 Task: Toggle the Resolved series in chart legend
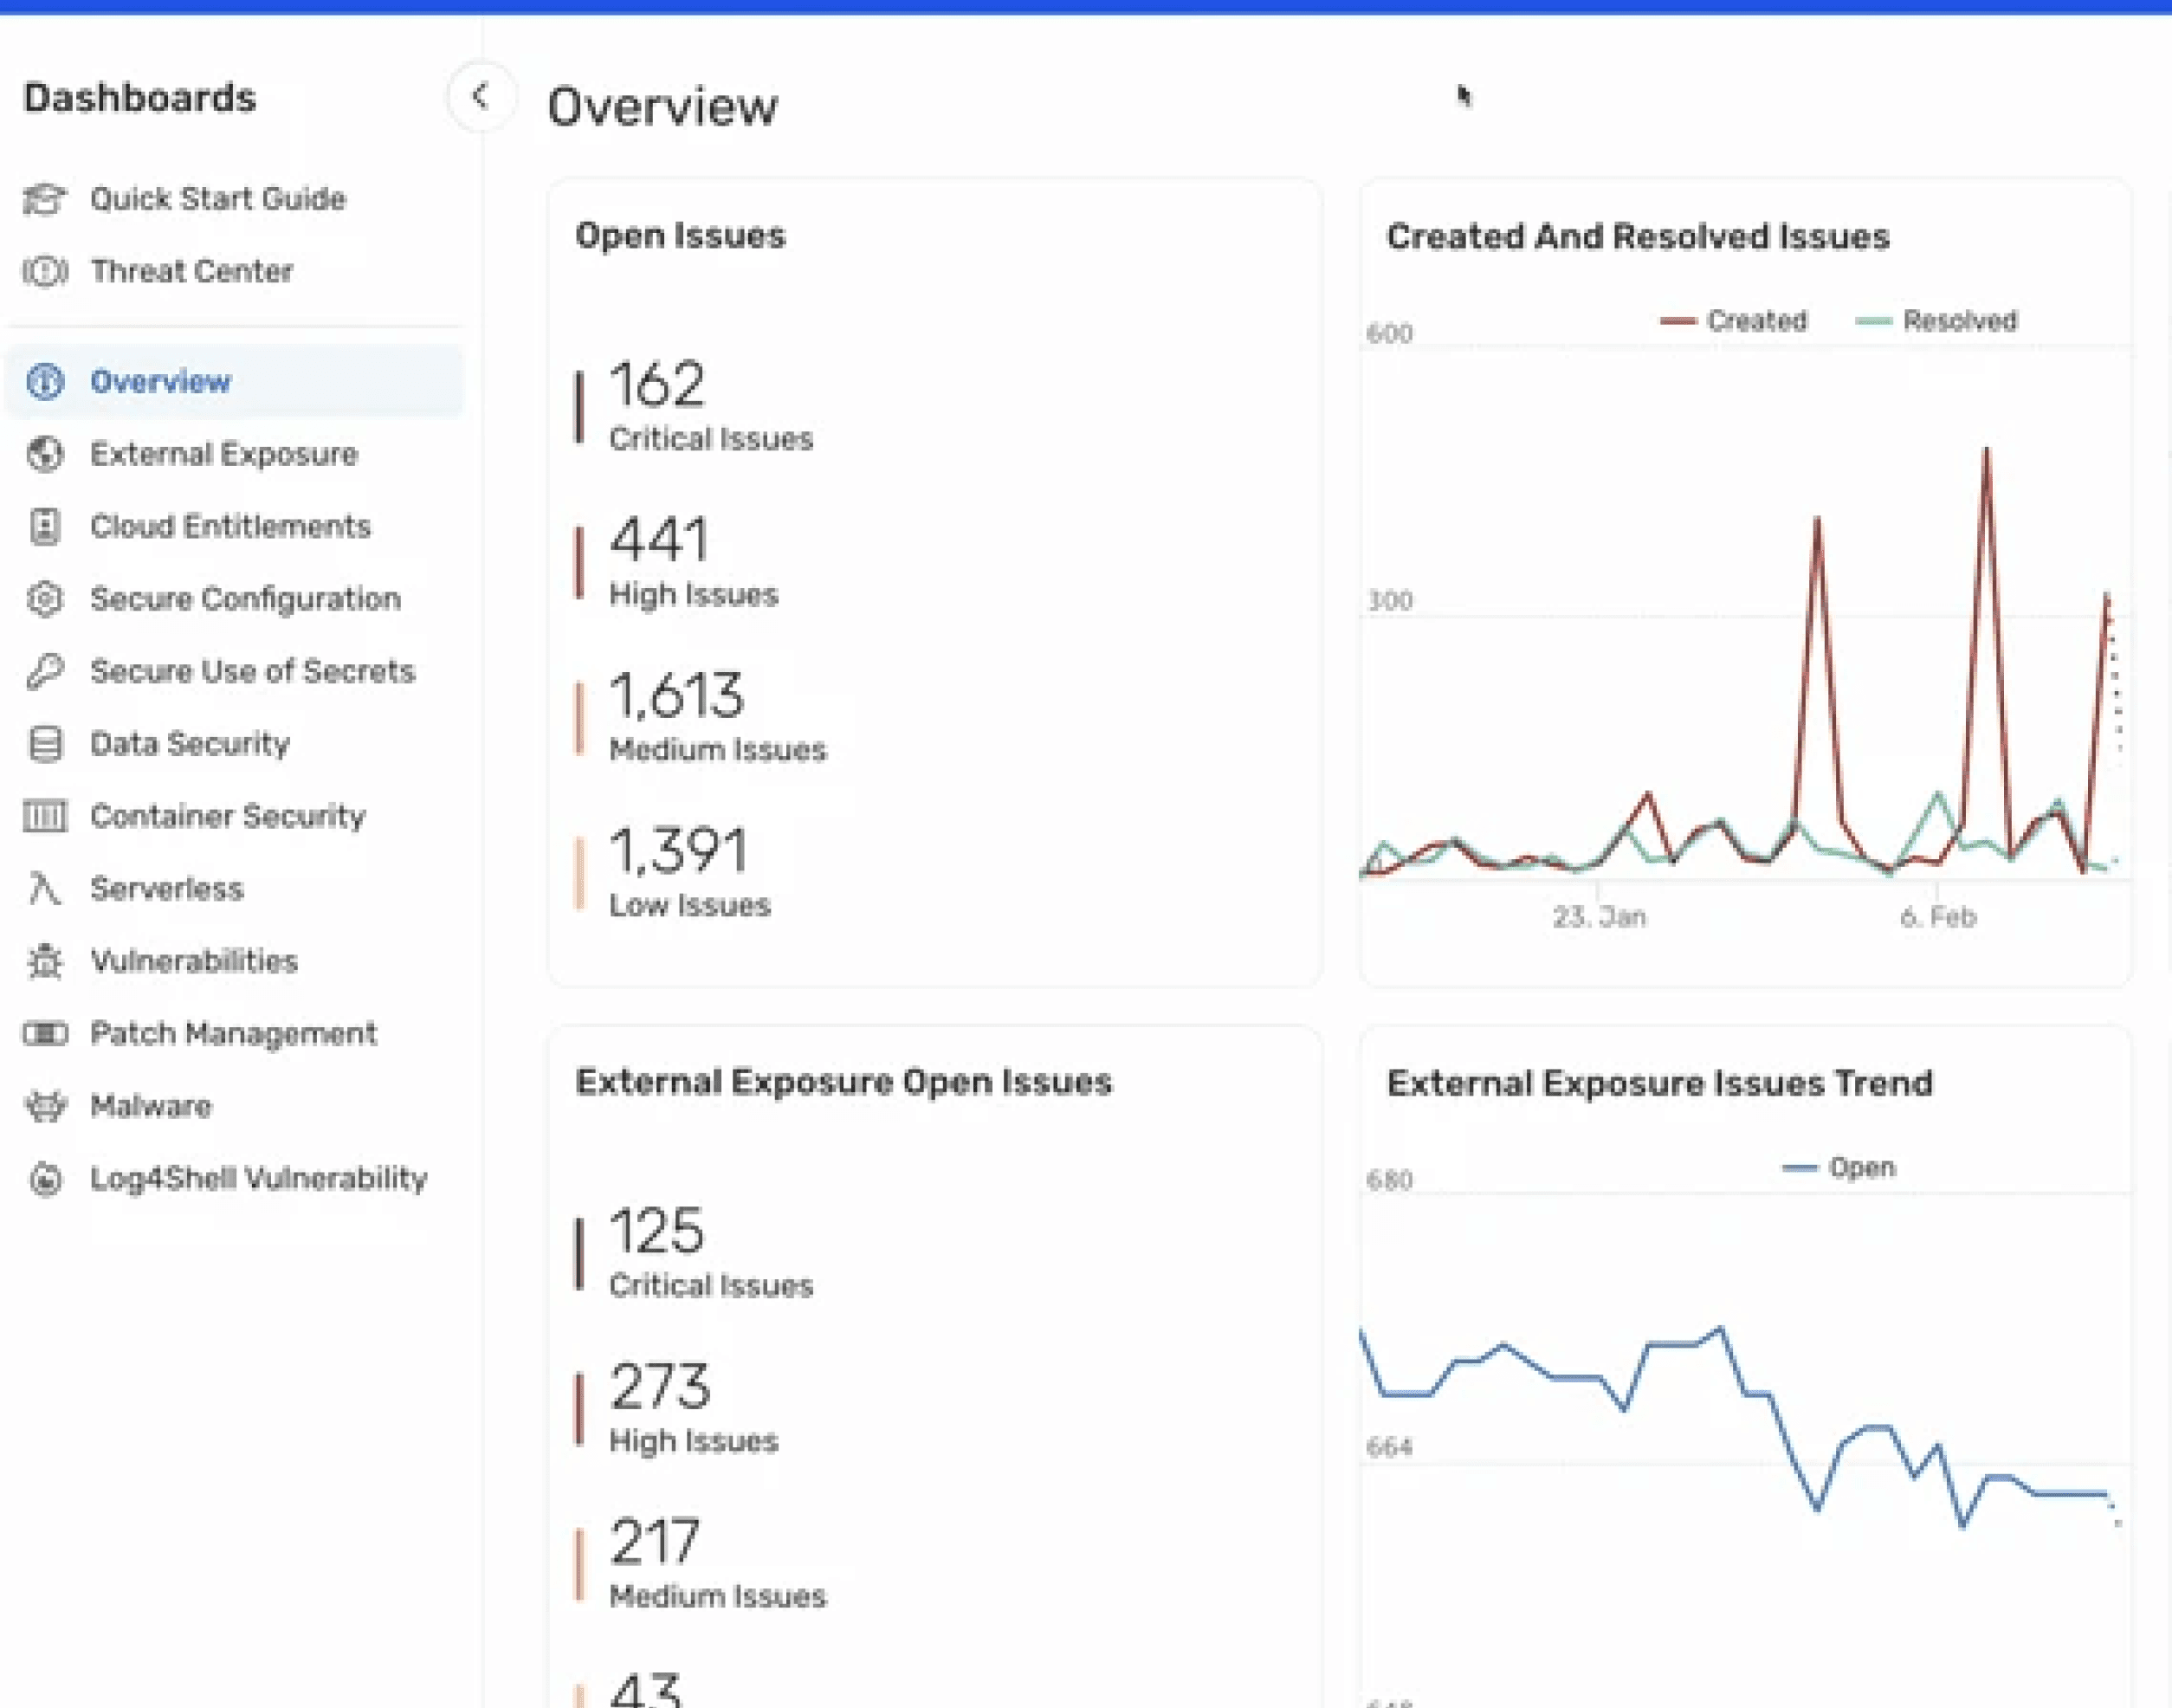[1937, 321]
